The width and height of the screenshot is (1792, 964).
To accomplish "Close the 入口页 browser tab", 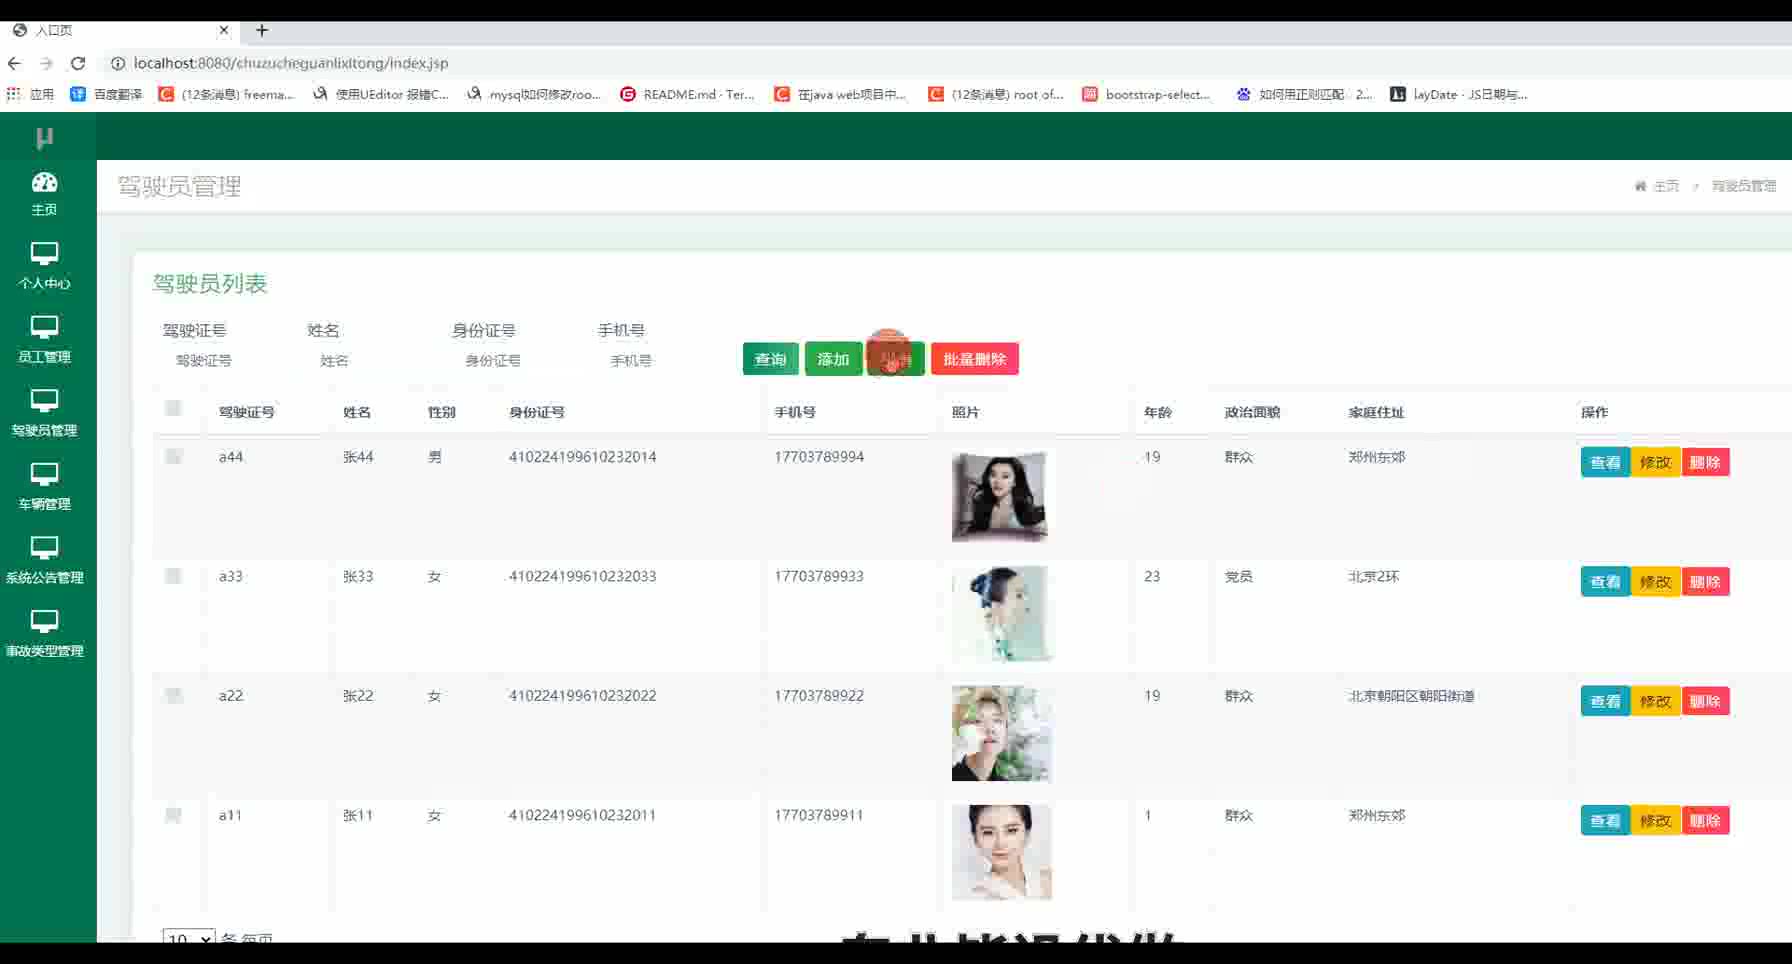I will point(224,30).
